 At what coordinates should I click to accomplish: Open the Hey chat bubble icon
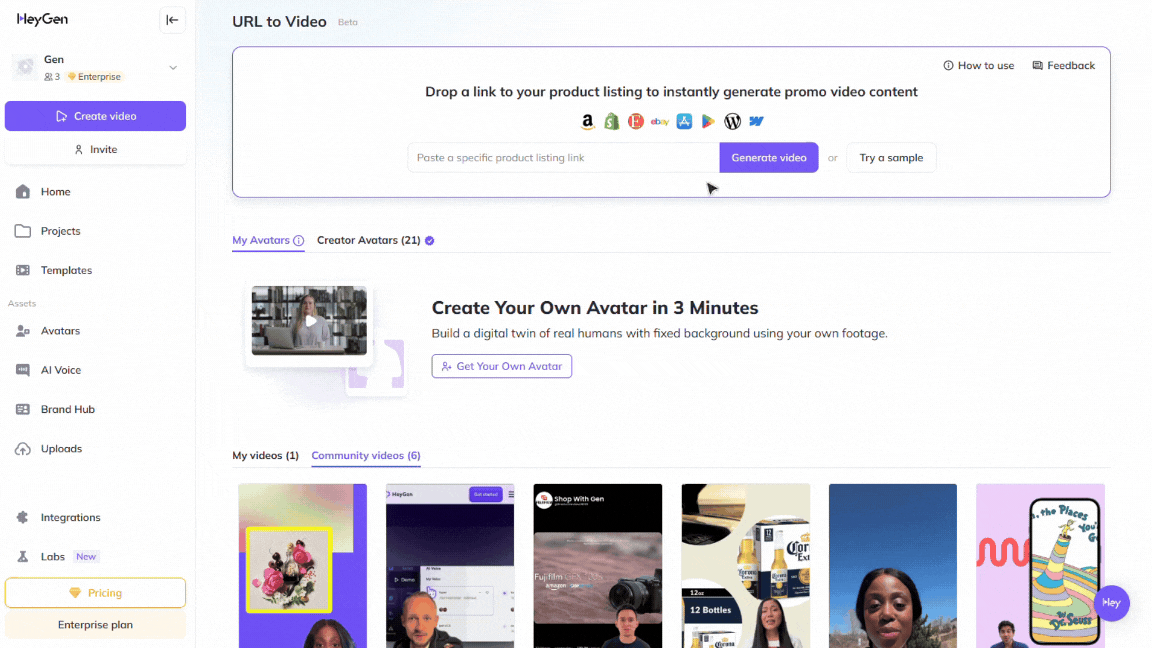tap(1111, 603)
